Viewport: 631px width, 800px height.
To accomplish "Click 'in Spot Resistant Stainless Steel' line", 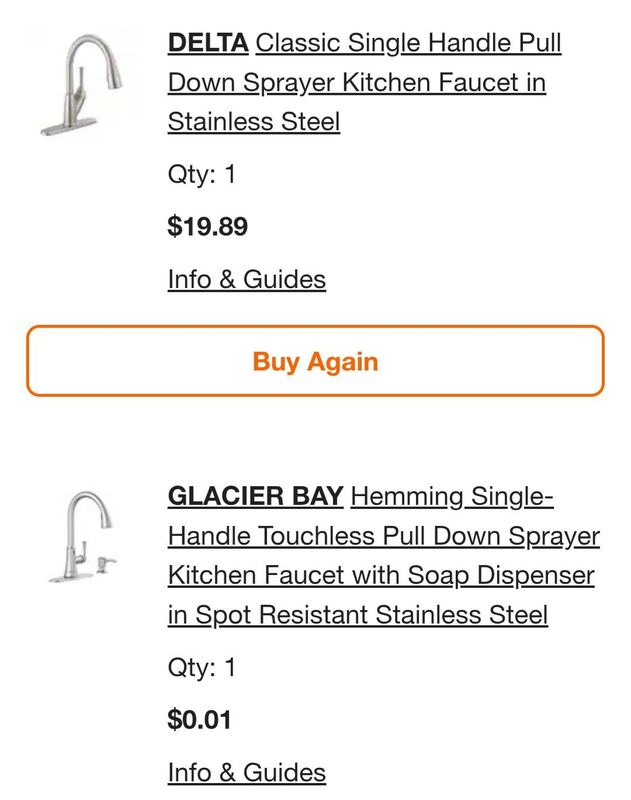I will pos(358,615).
